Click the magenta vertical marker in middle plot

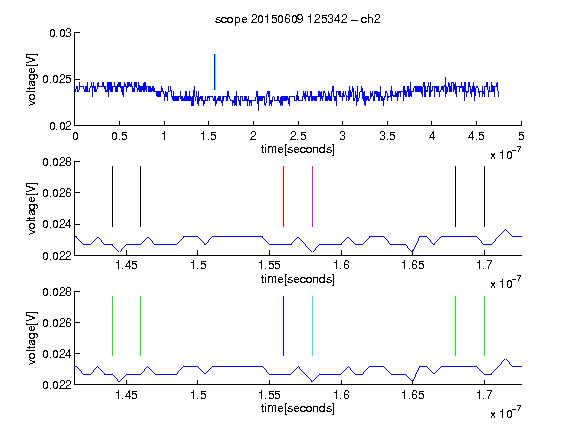tap(312, 197)
